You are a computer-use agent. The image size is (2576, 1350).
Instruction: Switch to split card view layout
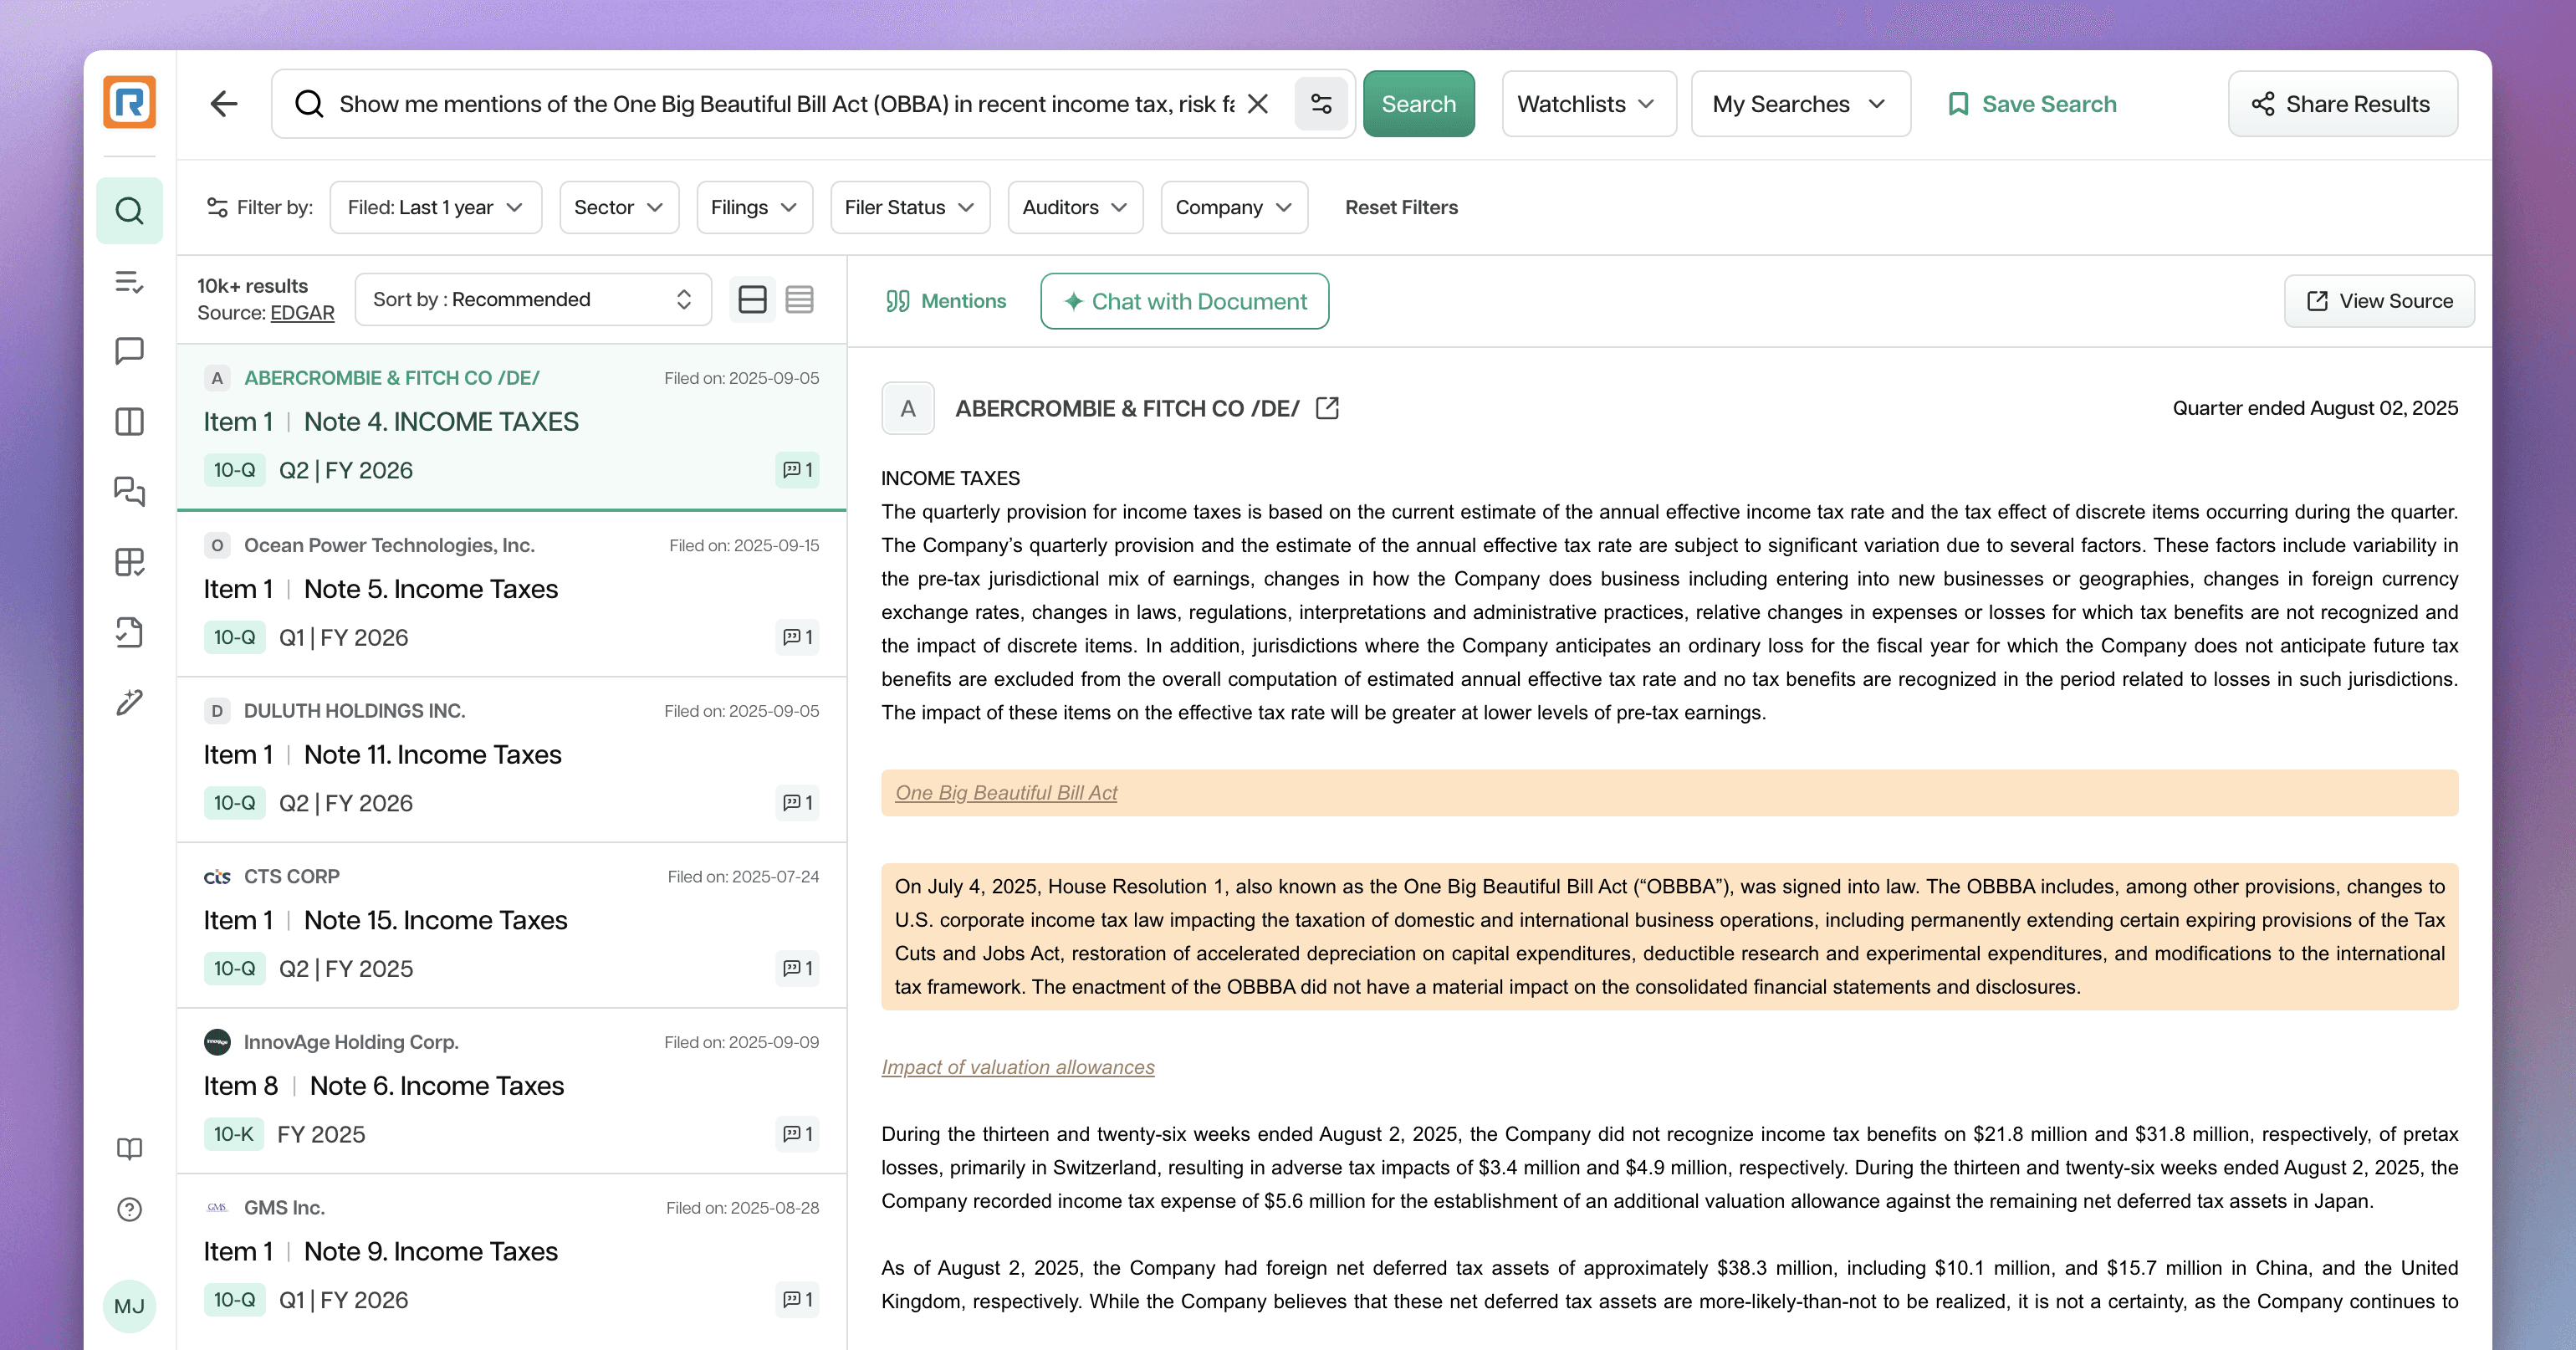coord(752,299)
